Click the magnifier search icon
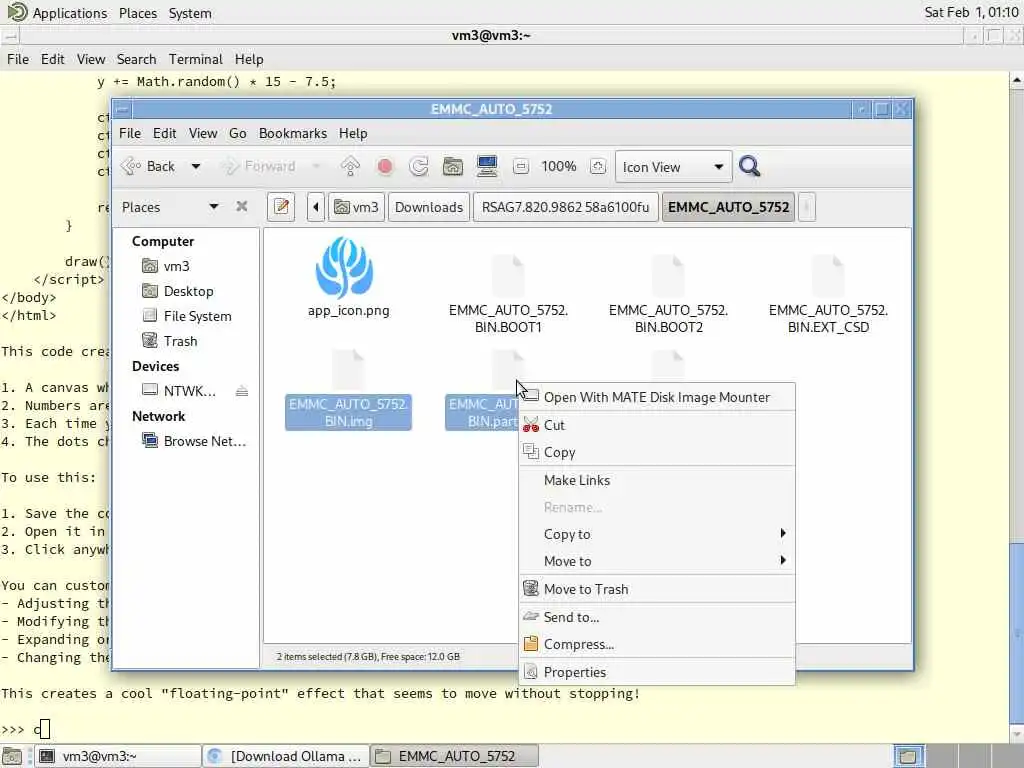The image size is (1024, 768). [750, 167]
